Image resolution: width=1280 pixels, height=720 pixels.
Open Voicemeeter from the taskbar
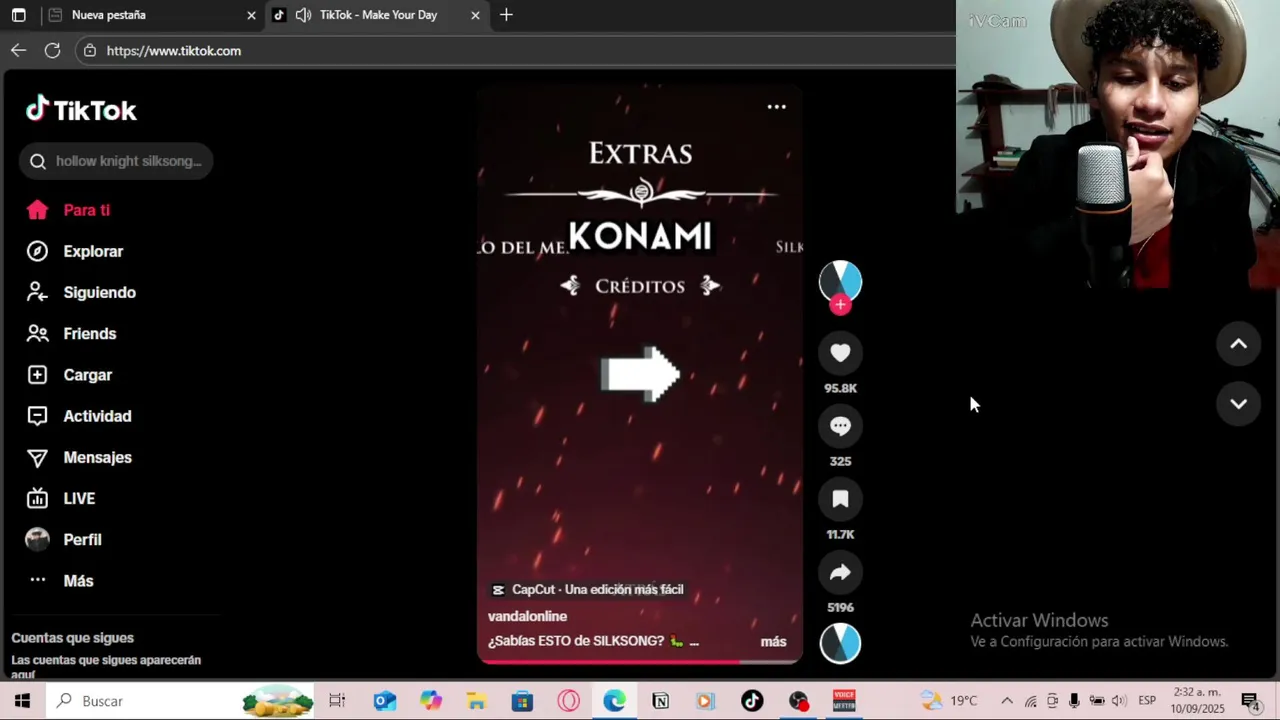point(844,701)
